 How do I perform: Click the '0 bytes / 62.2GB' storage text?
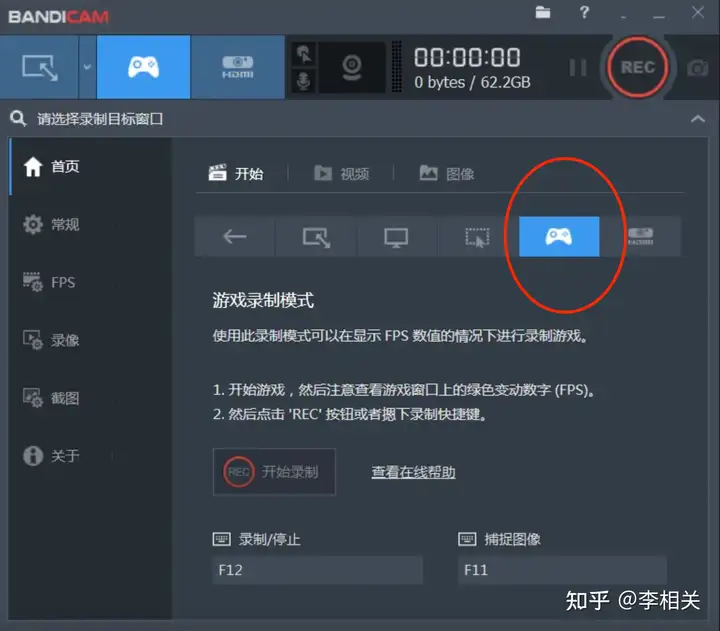point(472,82)
